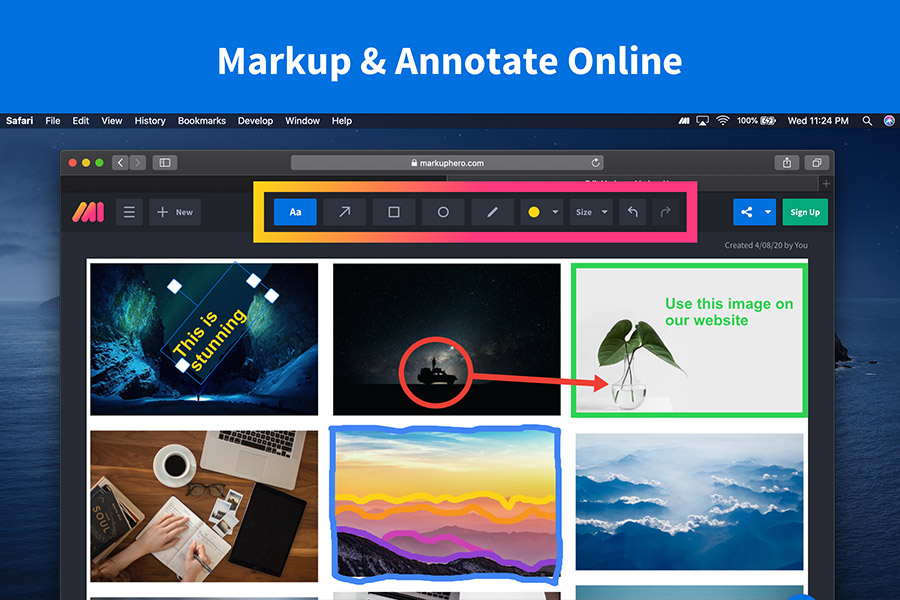This screenshot has width=900, height=600.
Task: Click the coffee and laptop desk photo
Action: pos(204,506)
